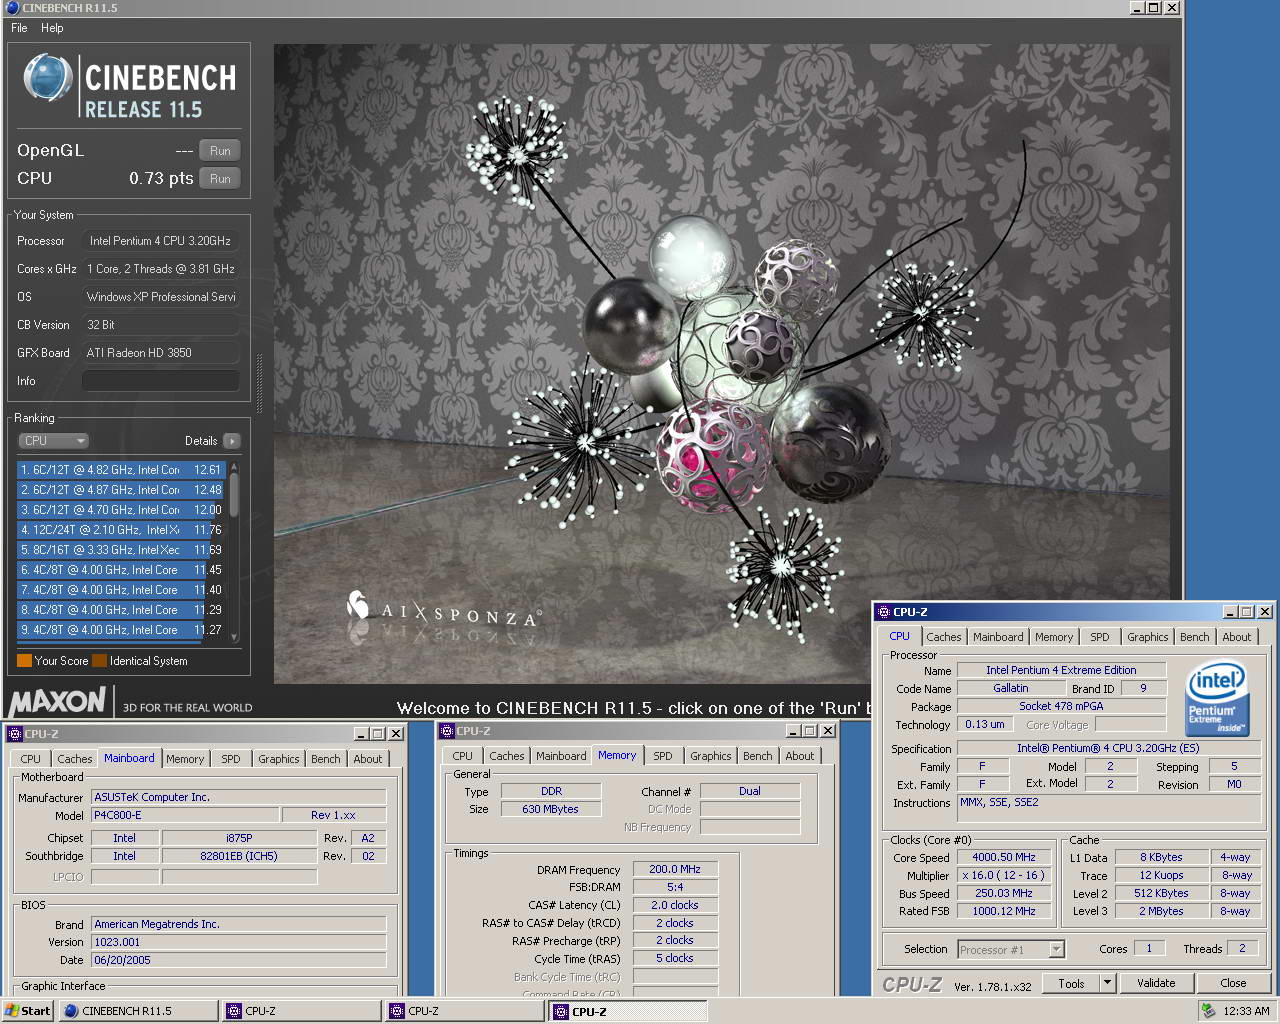Click the CPU-Z title icon in Mainboard window

coord(14,734)
